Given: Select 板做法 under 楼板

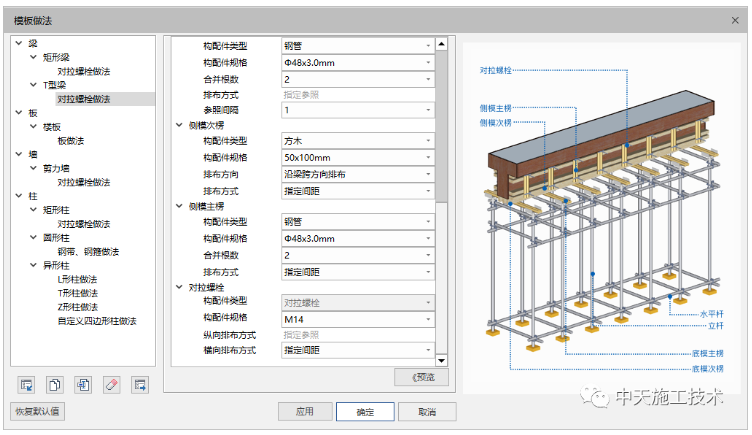Looking at the screenshot, I should pyautogui.click(x=70, y=141).
